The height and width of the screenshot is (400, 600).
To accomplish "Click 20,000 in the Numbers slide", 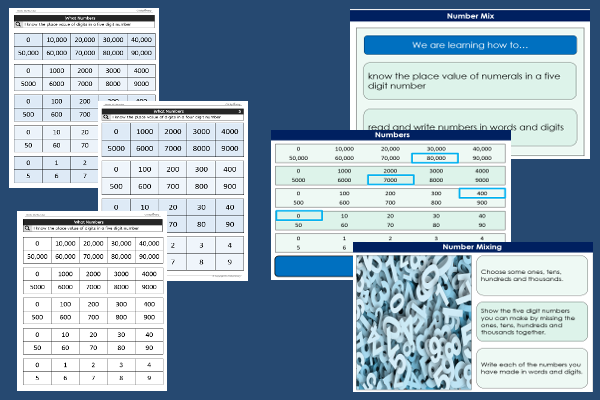I will tap(390, 149).
